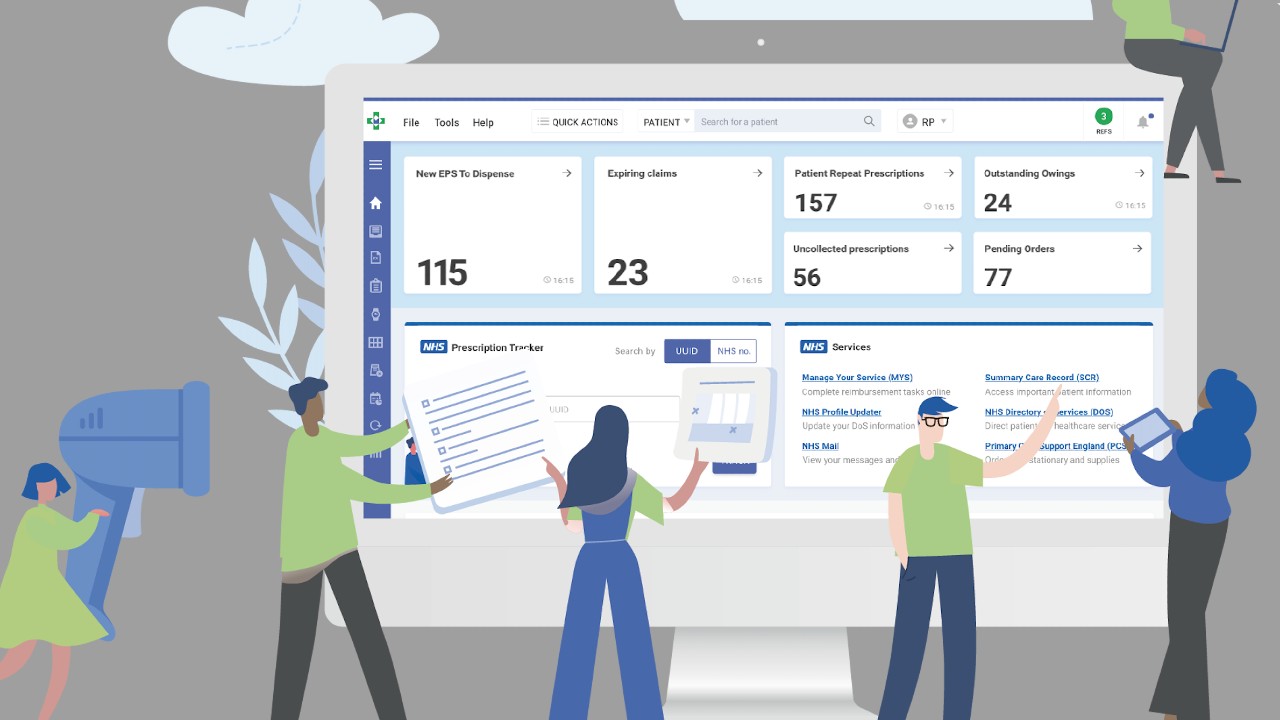Open the Tools menu

click(447, 123)
